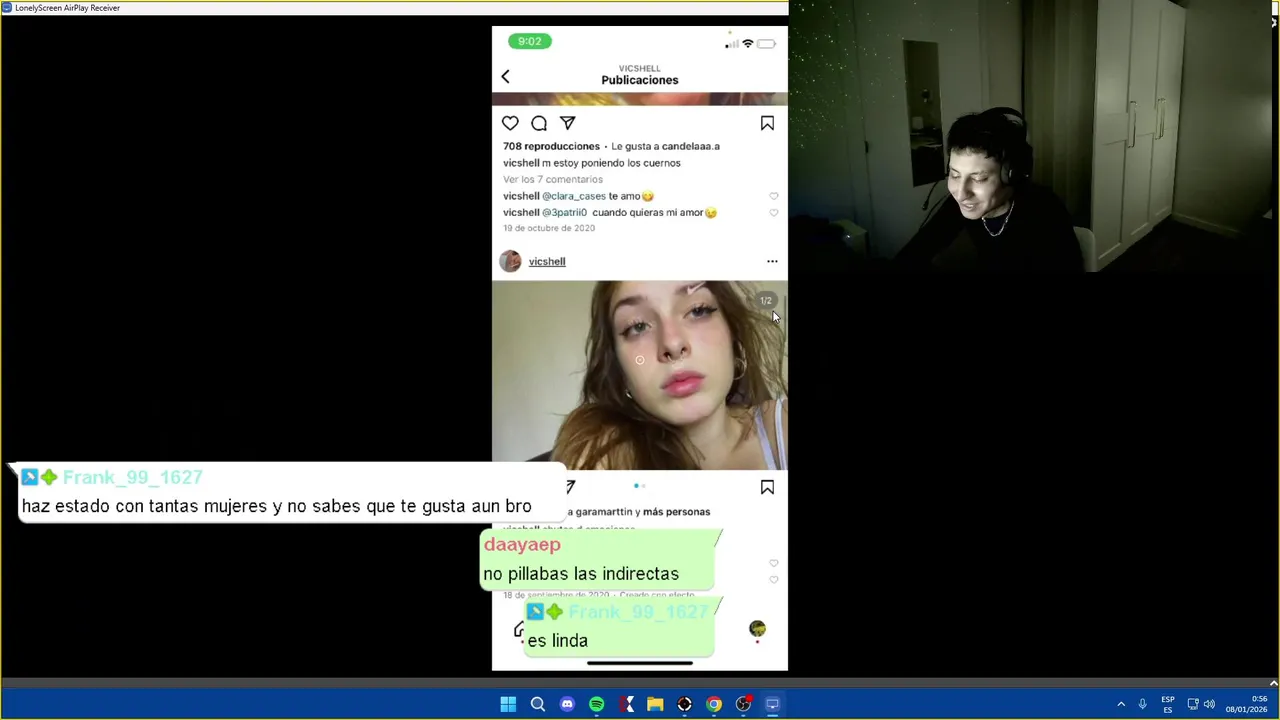Screen dimensions: 1280x720
Task: Click the '708 reproducciones' count
Action: pyautogui.click(x=551, y=146)
